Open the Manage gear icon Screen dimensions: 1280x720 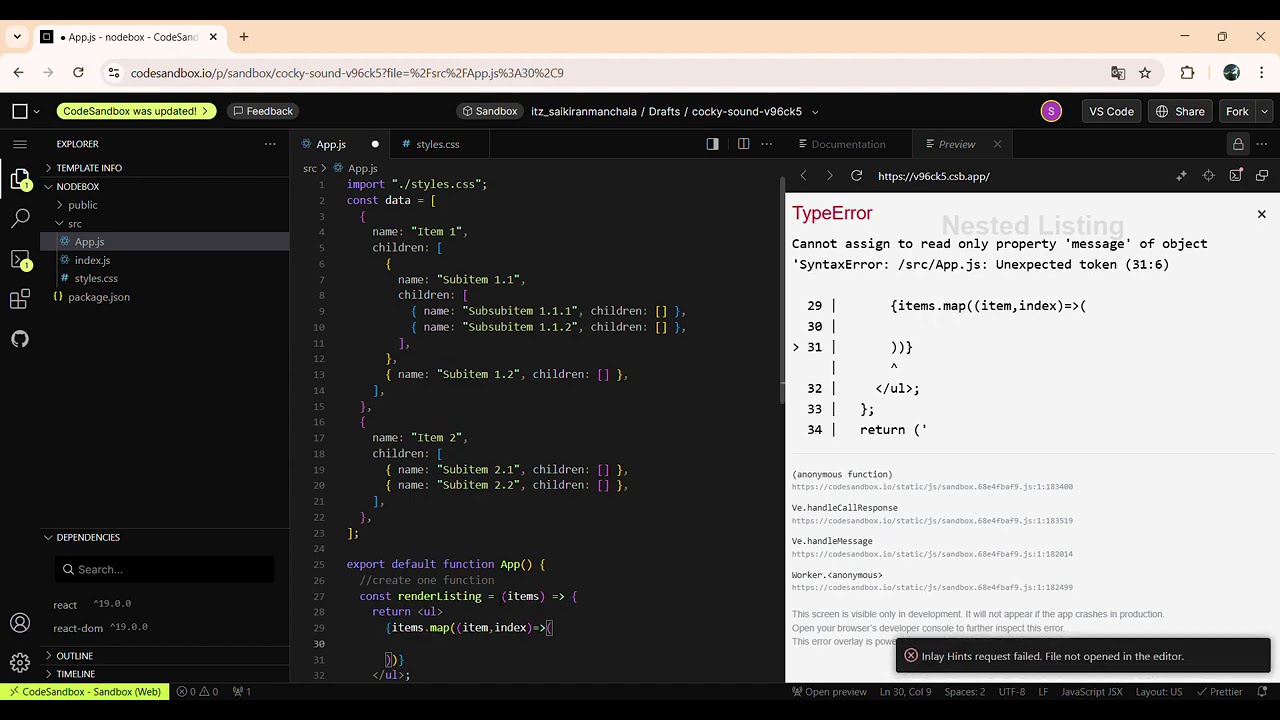20,662
